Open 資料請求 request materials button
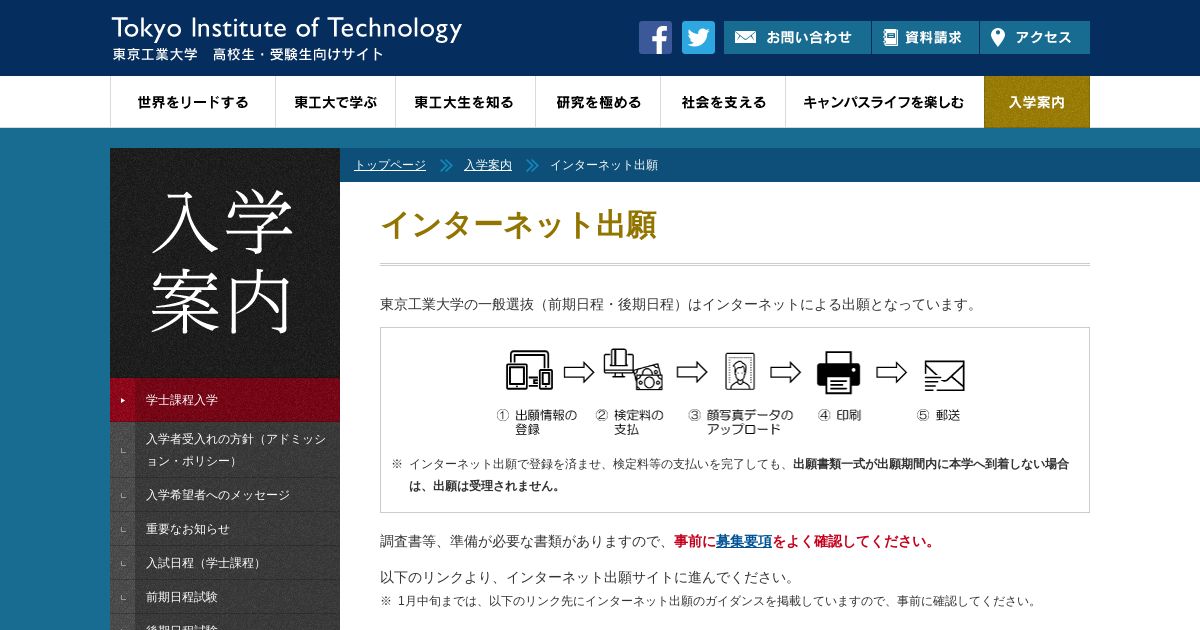 pyautogui.click(x=925, y=37)
